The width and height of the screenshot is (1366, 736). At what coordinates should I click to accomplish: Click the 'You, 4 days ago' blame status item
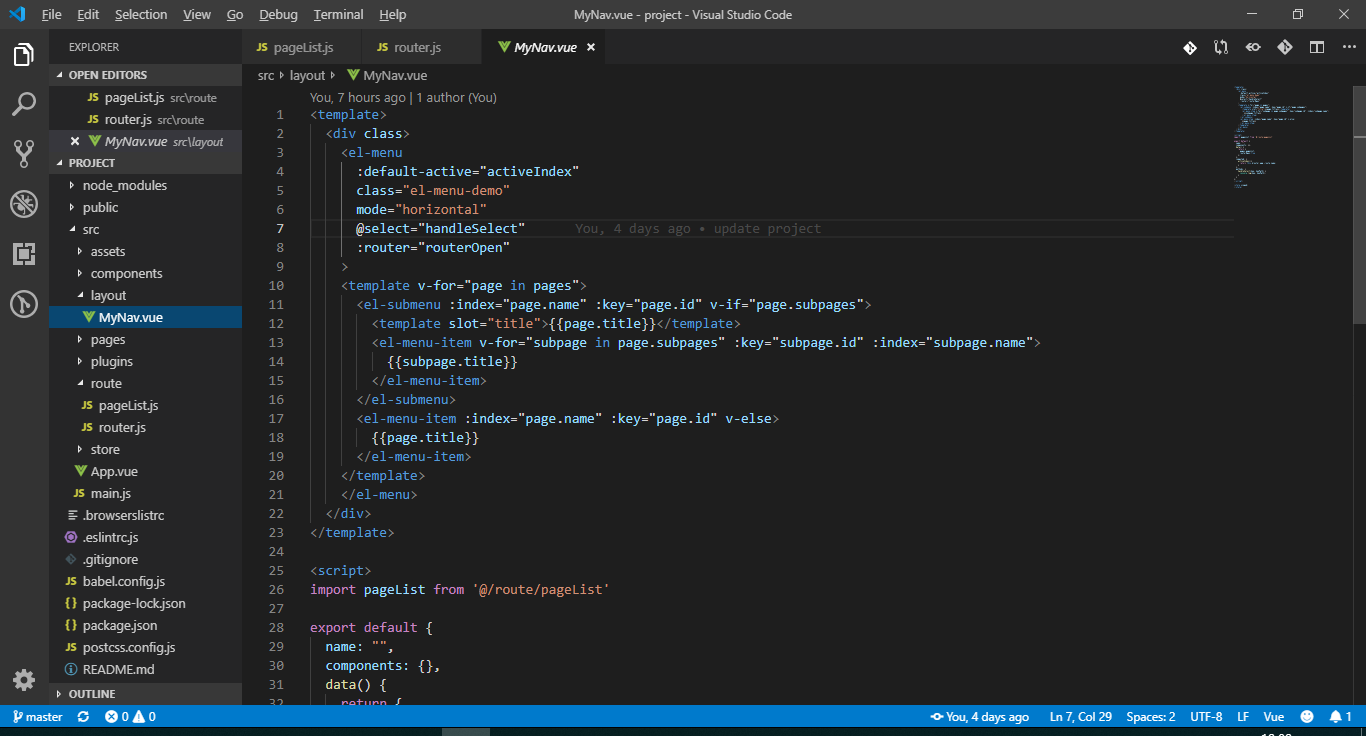point(980,717)
